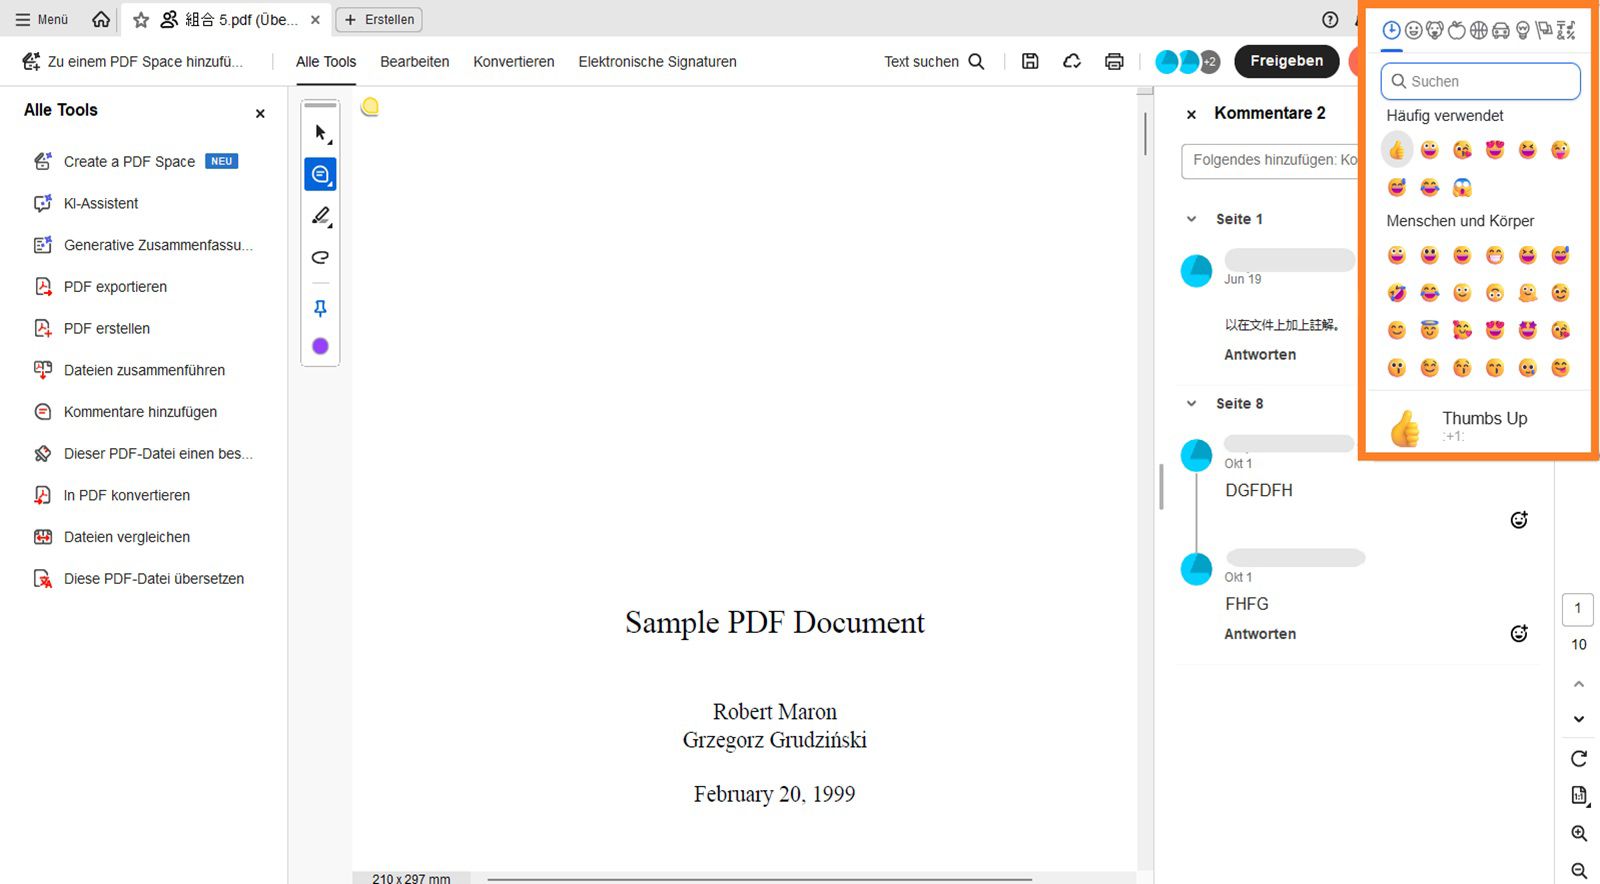The width and height of the screenshot is (1600, 884).
Task: Add emoji reaction to FHFG comment
Action: point(1519,633)
